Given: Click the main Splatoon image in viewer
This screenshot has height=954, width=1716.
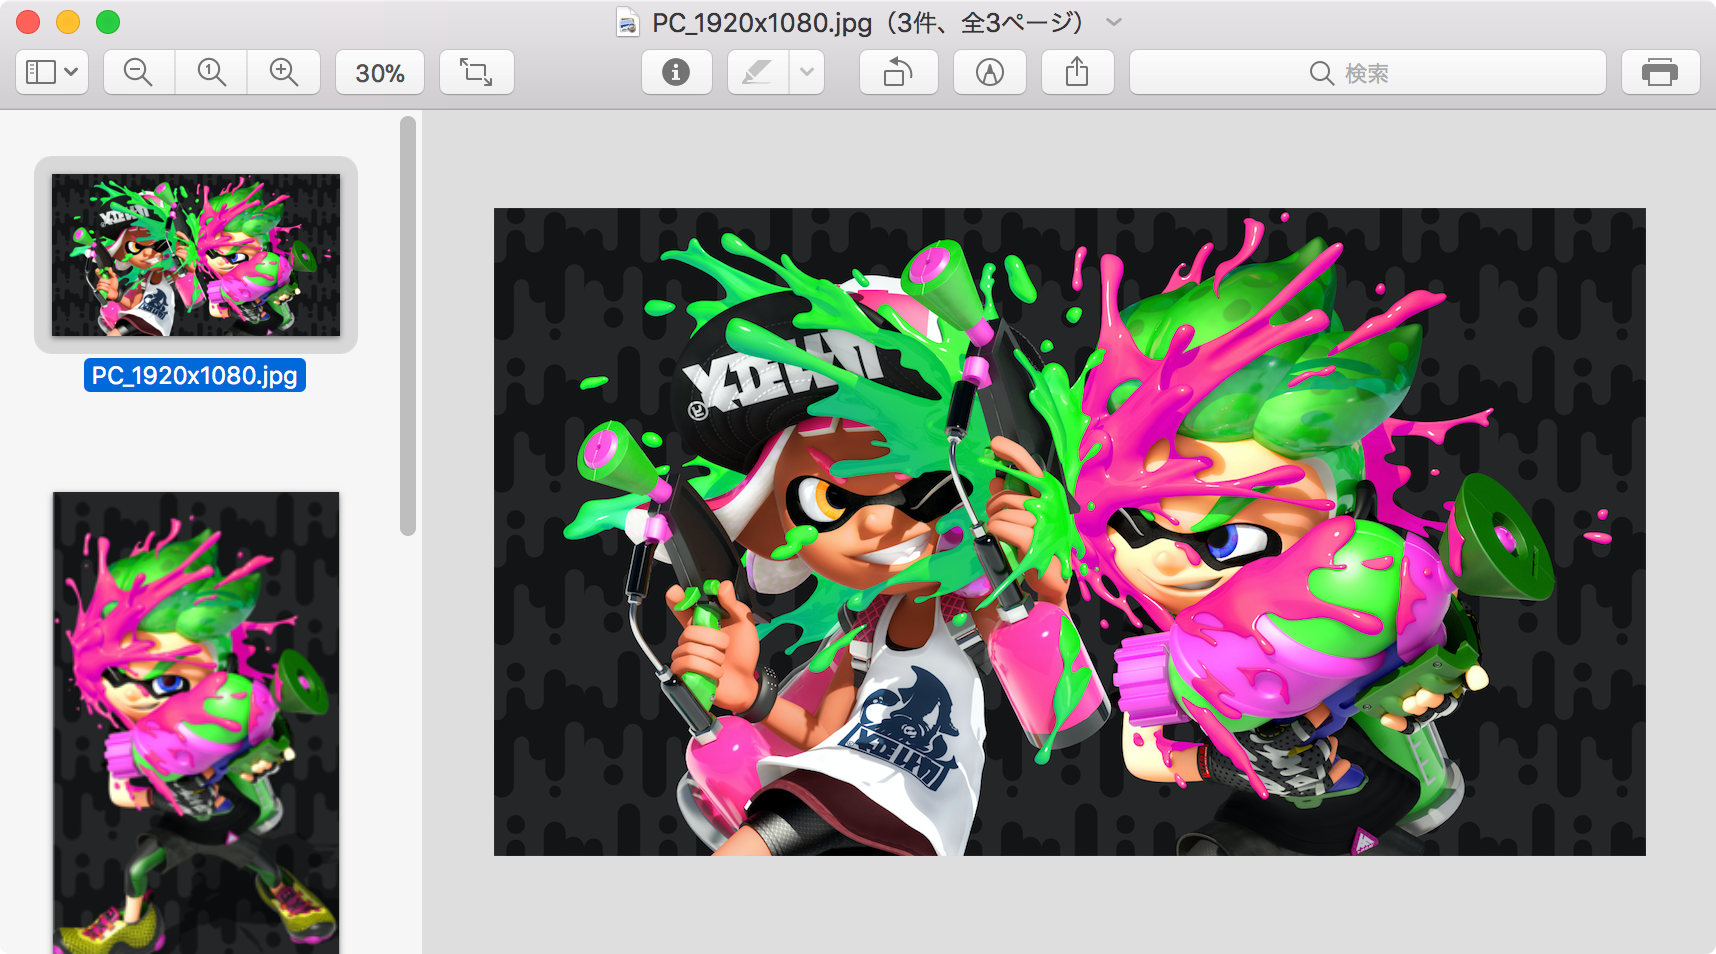Looking at the screenshot, I should coord(1070,532).
